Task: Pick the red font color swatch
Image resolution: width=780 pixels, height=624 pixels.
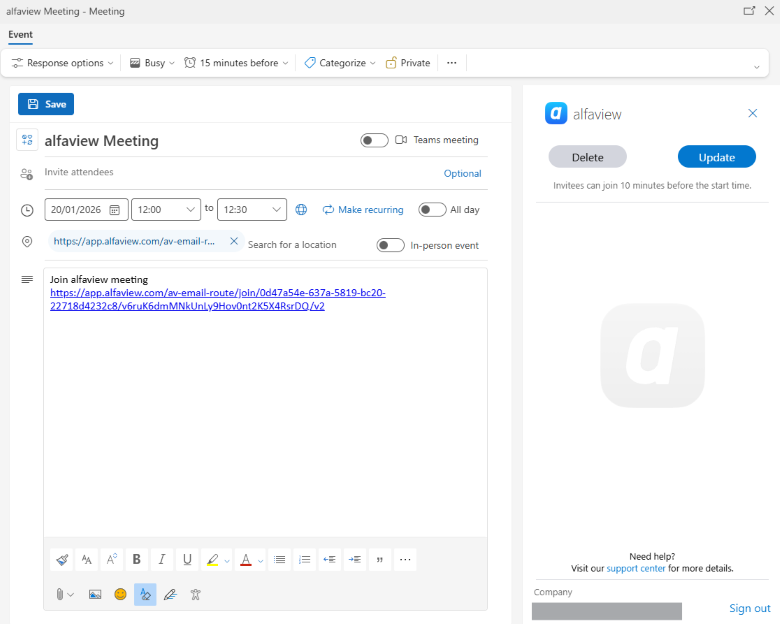Action: pos(245,560)
